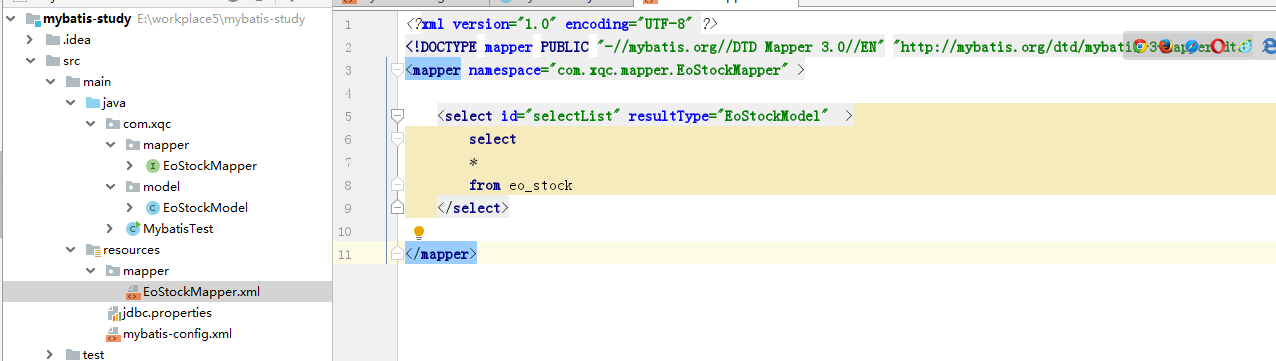The width and height of the screenshot is (1276, 361).
Task: Collapse the main folder arrow
Action: pyautogui.click(x=52, y=82)
